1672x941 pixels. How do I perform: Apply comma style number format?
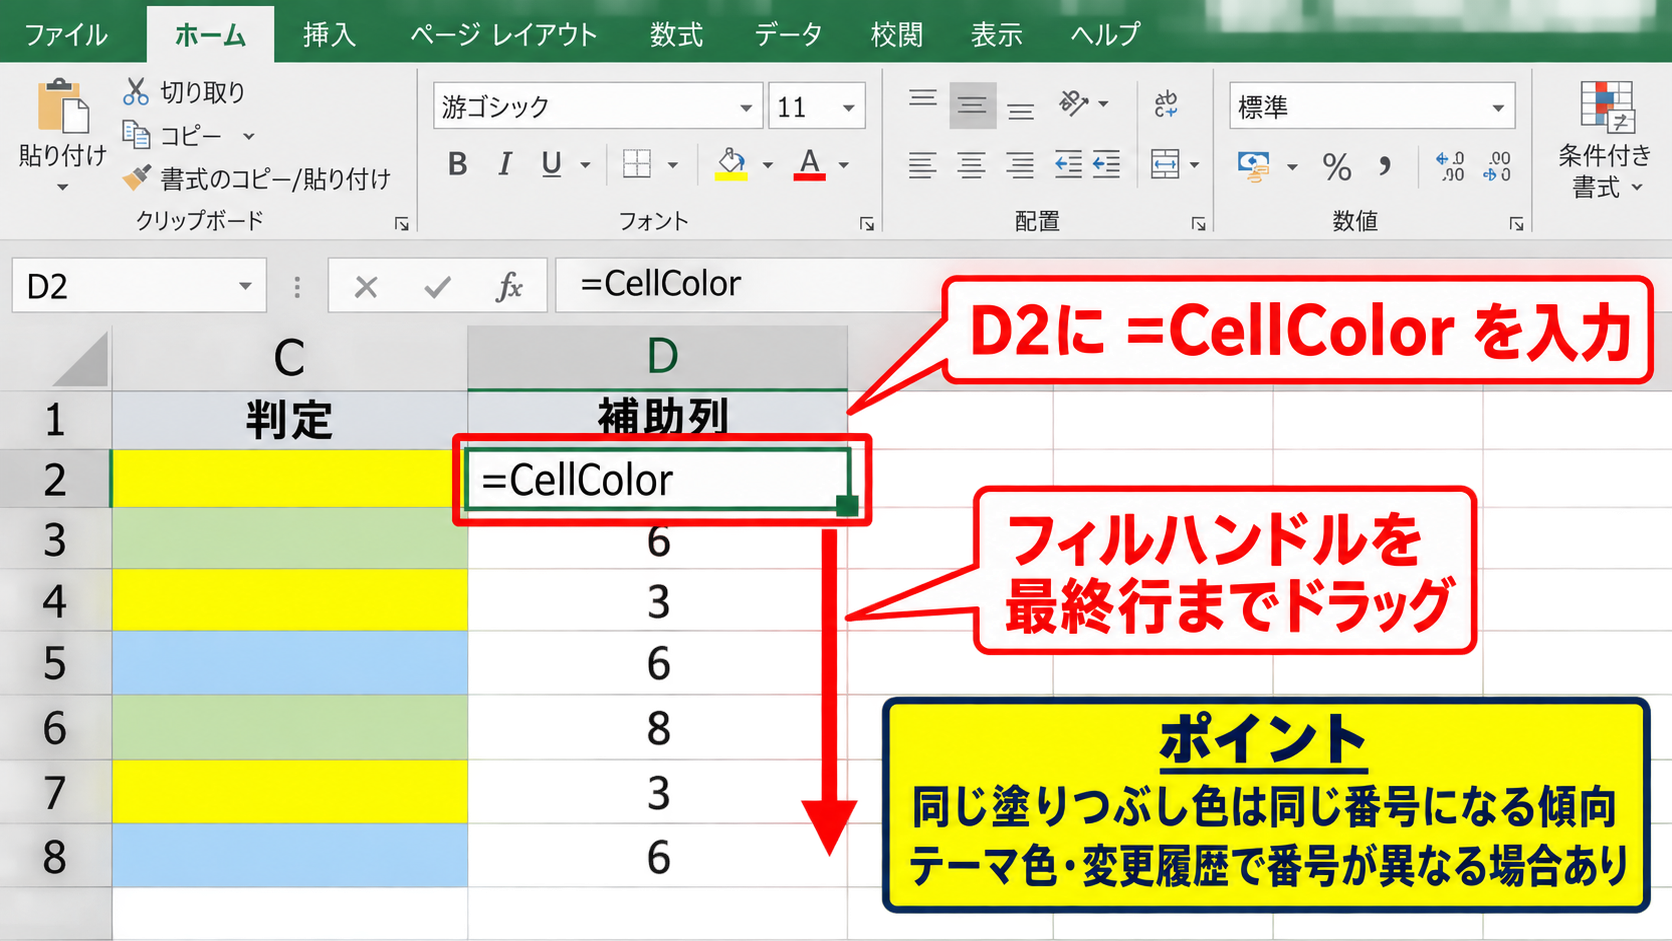tap(1385, 166)
